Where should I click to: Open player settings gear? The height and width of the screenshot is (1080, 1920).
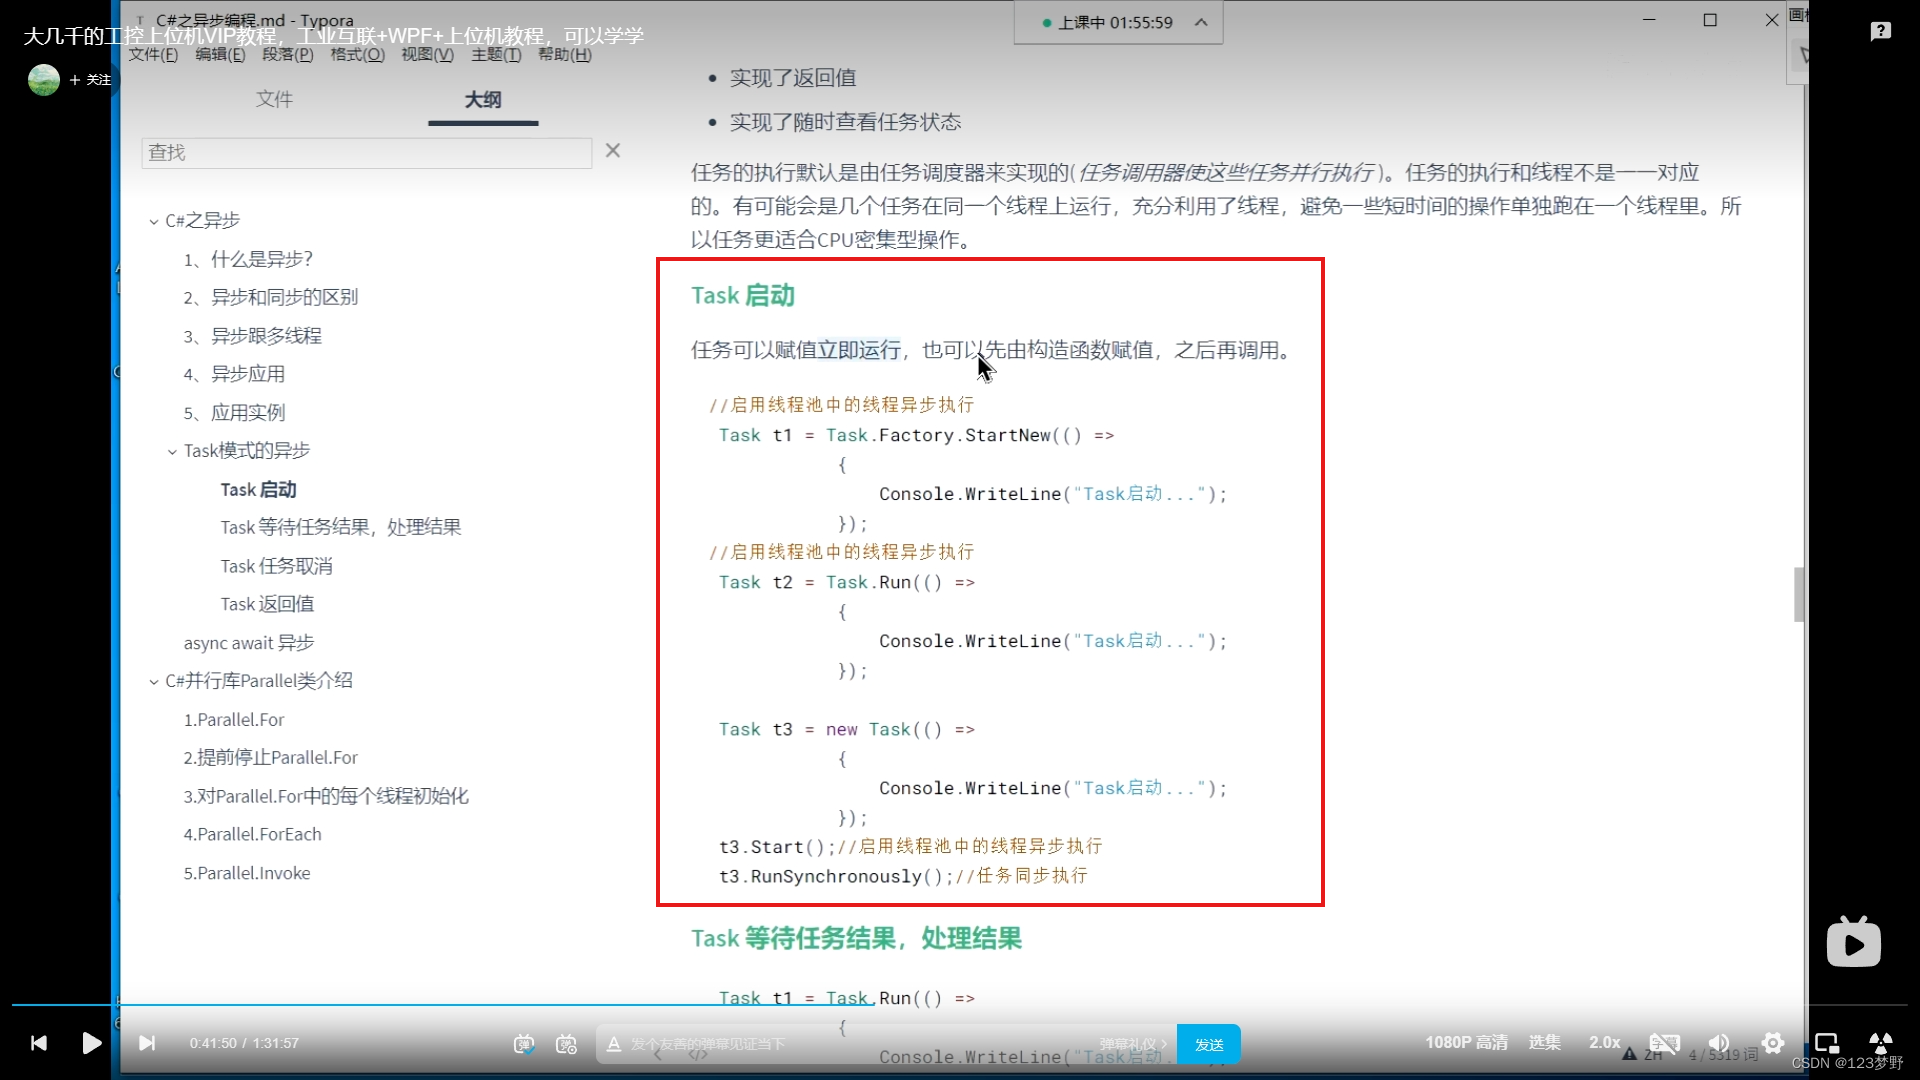(x=1773, y=1043)
